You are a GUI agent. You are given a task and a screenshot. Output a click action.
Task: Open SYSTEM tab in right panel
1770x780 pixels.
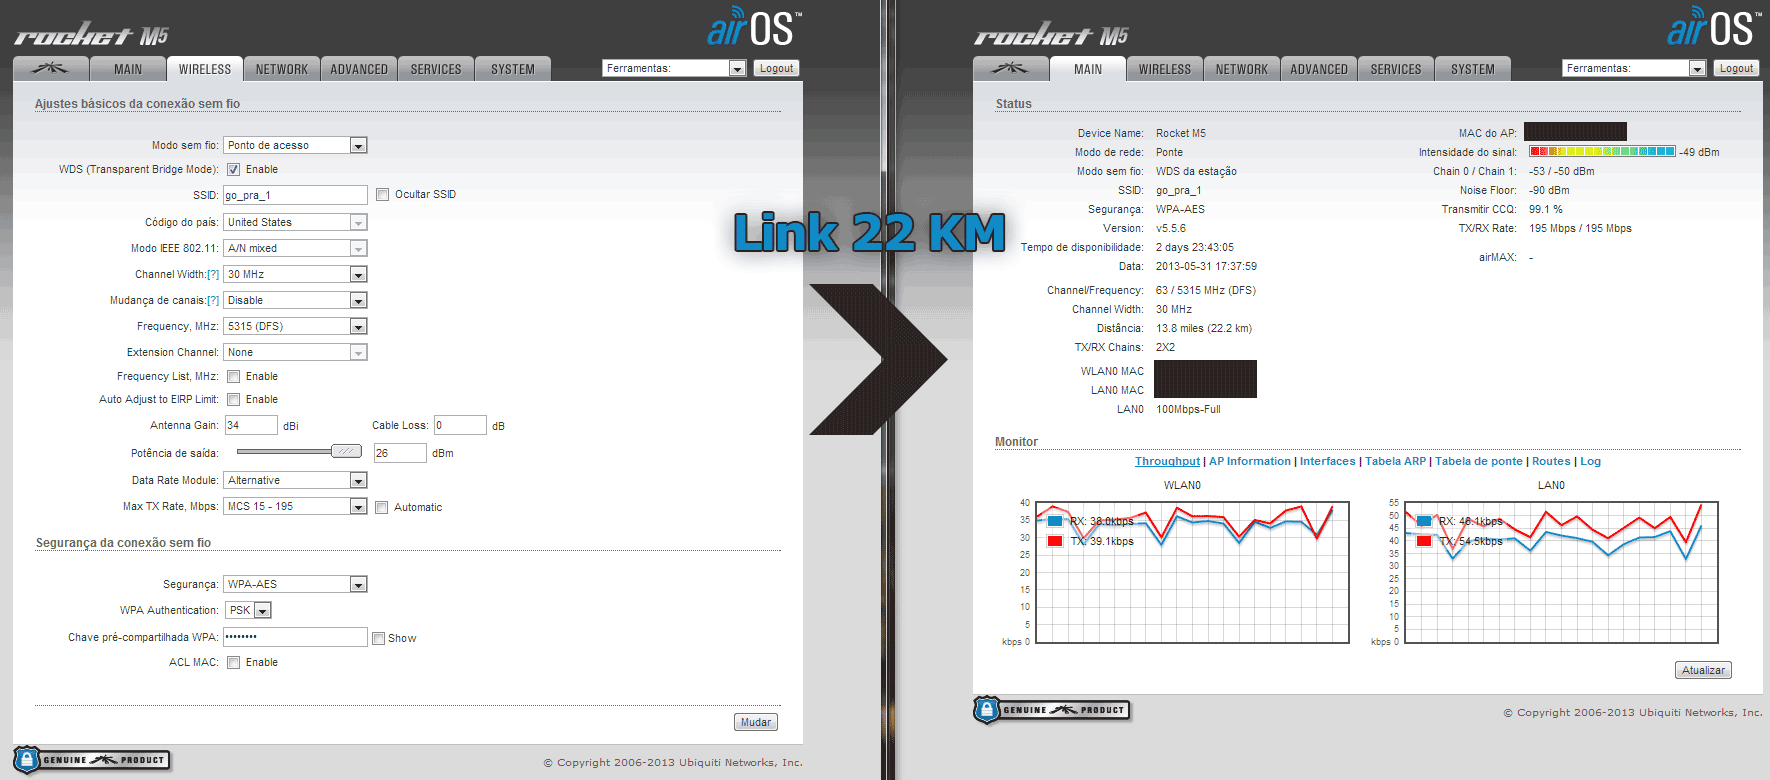[x=1473, y=69]
